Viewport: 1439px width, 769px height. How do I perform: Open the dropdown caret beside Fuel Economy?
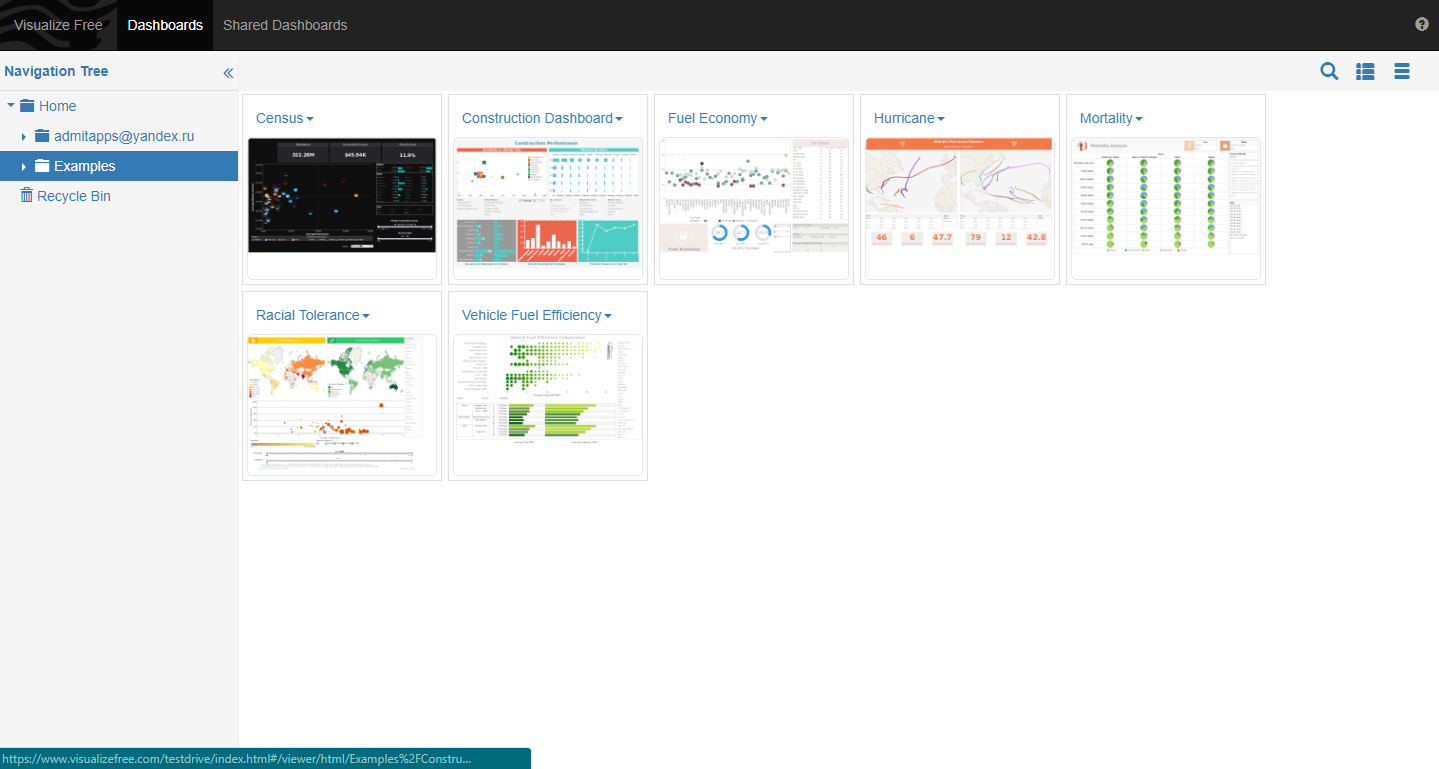(764, 119)
